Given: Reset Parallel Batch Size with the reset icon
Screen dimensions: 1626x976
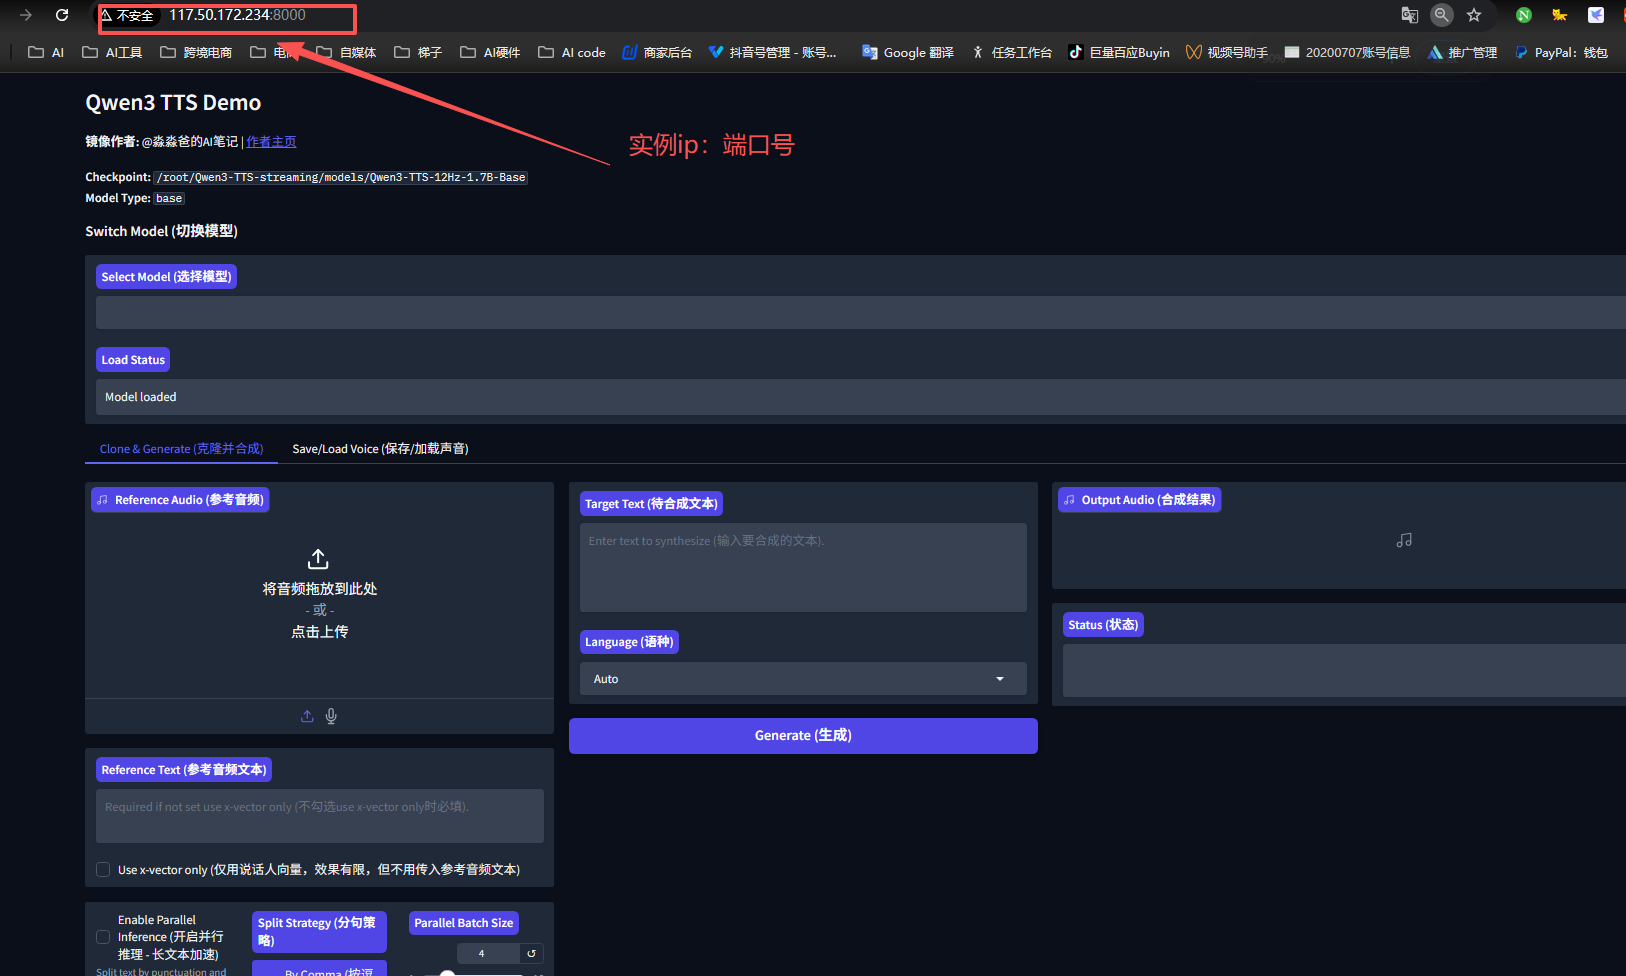Looking at the screenshot, I should click(532, 953).
